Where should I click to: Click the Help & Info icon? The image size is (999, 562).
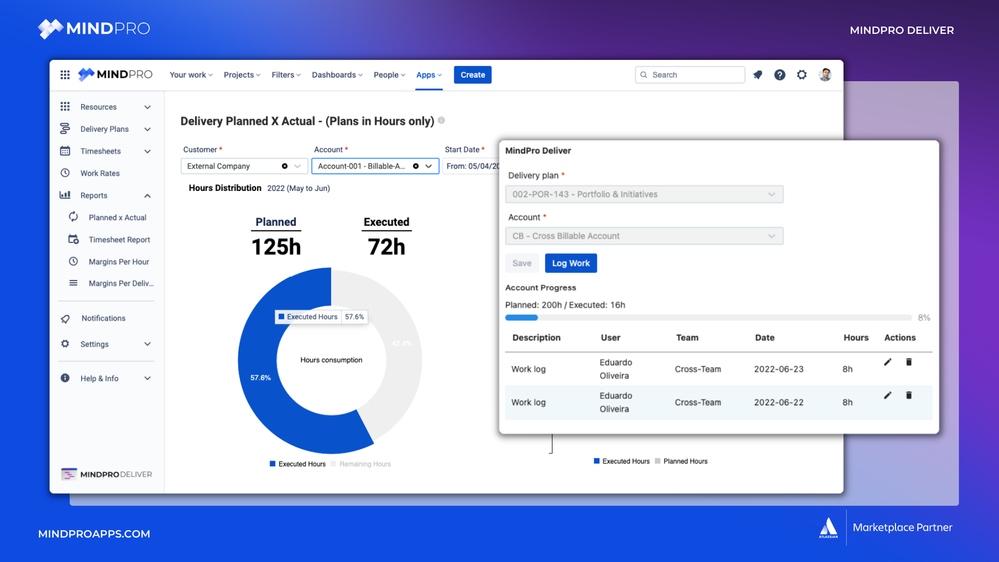point(65,378)
